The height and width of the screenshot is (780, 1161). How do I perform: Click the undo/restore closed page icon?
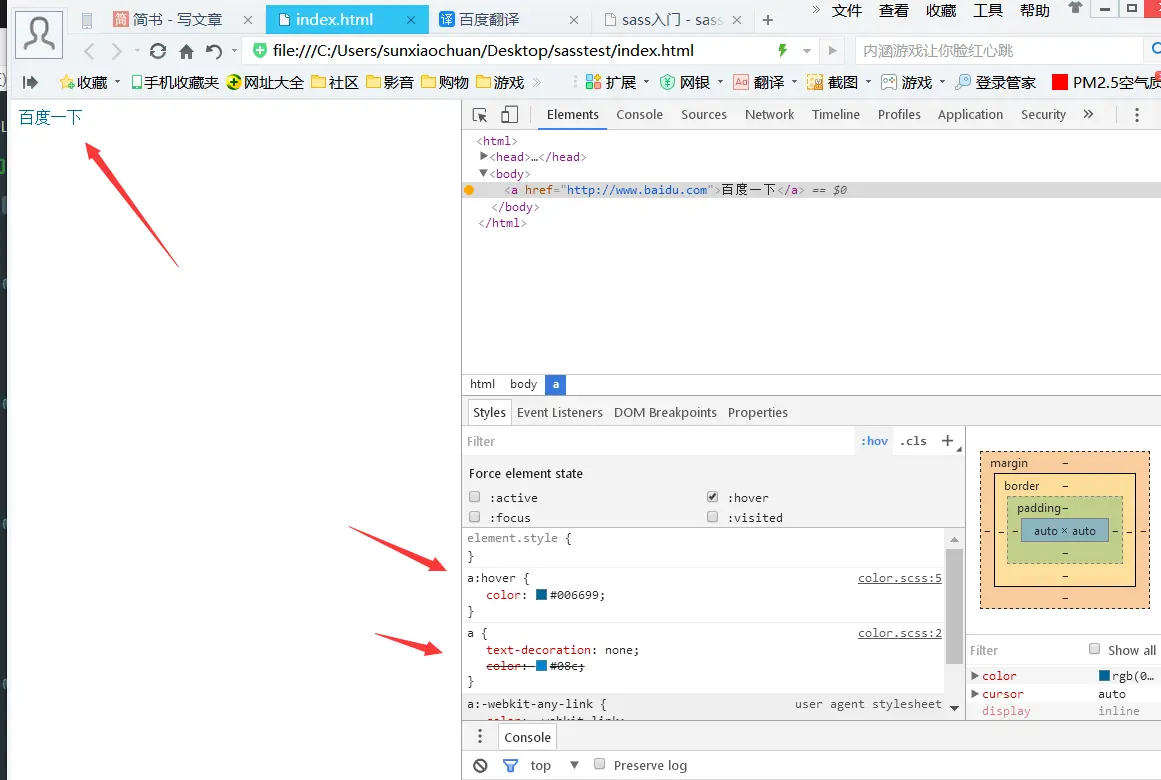click(214, 51)
